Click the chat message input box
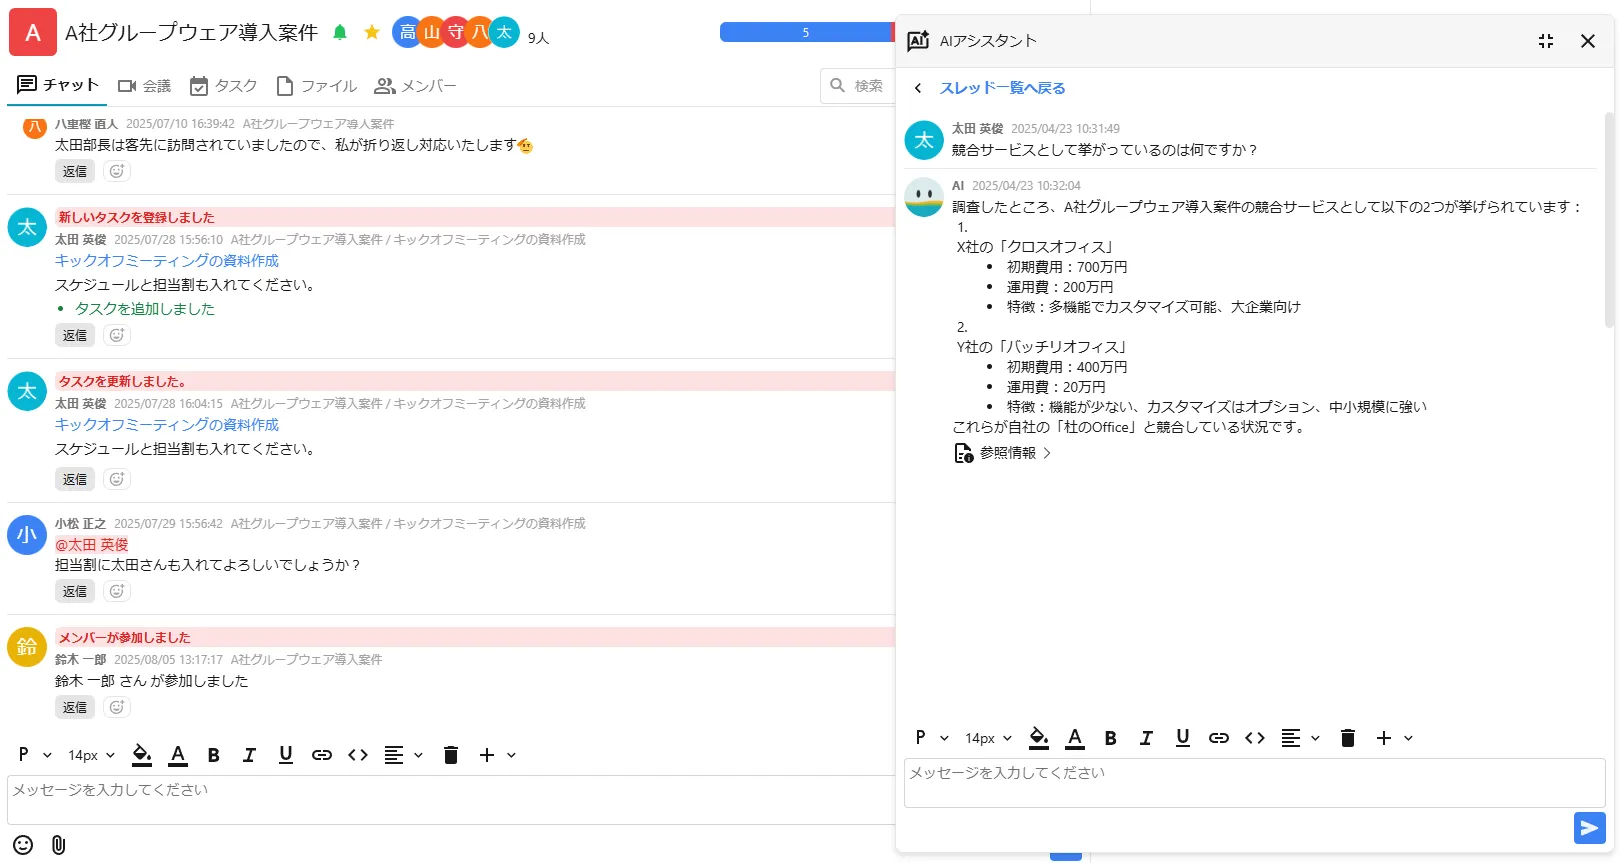Image resolution: width=1621 pixels, height=863 pixels. point(451,800)
